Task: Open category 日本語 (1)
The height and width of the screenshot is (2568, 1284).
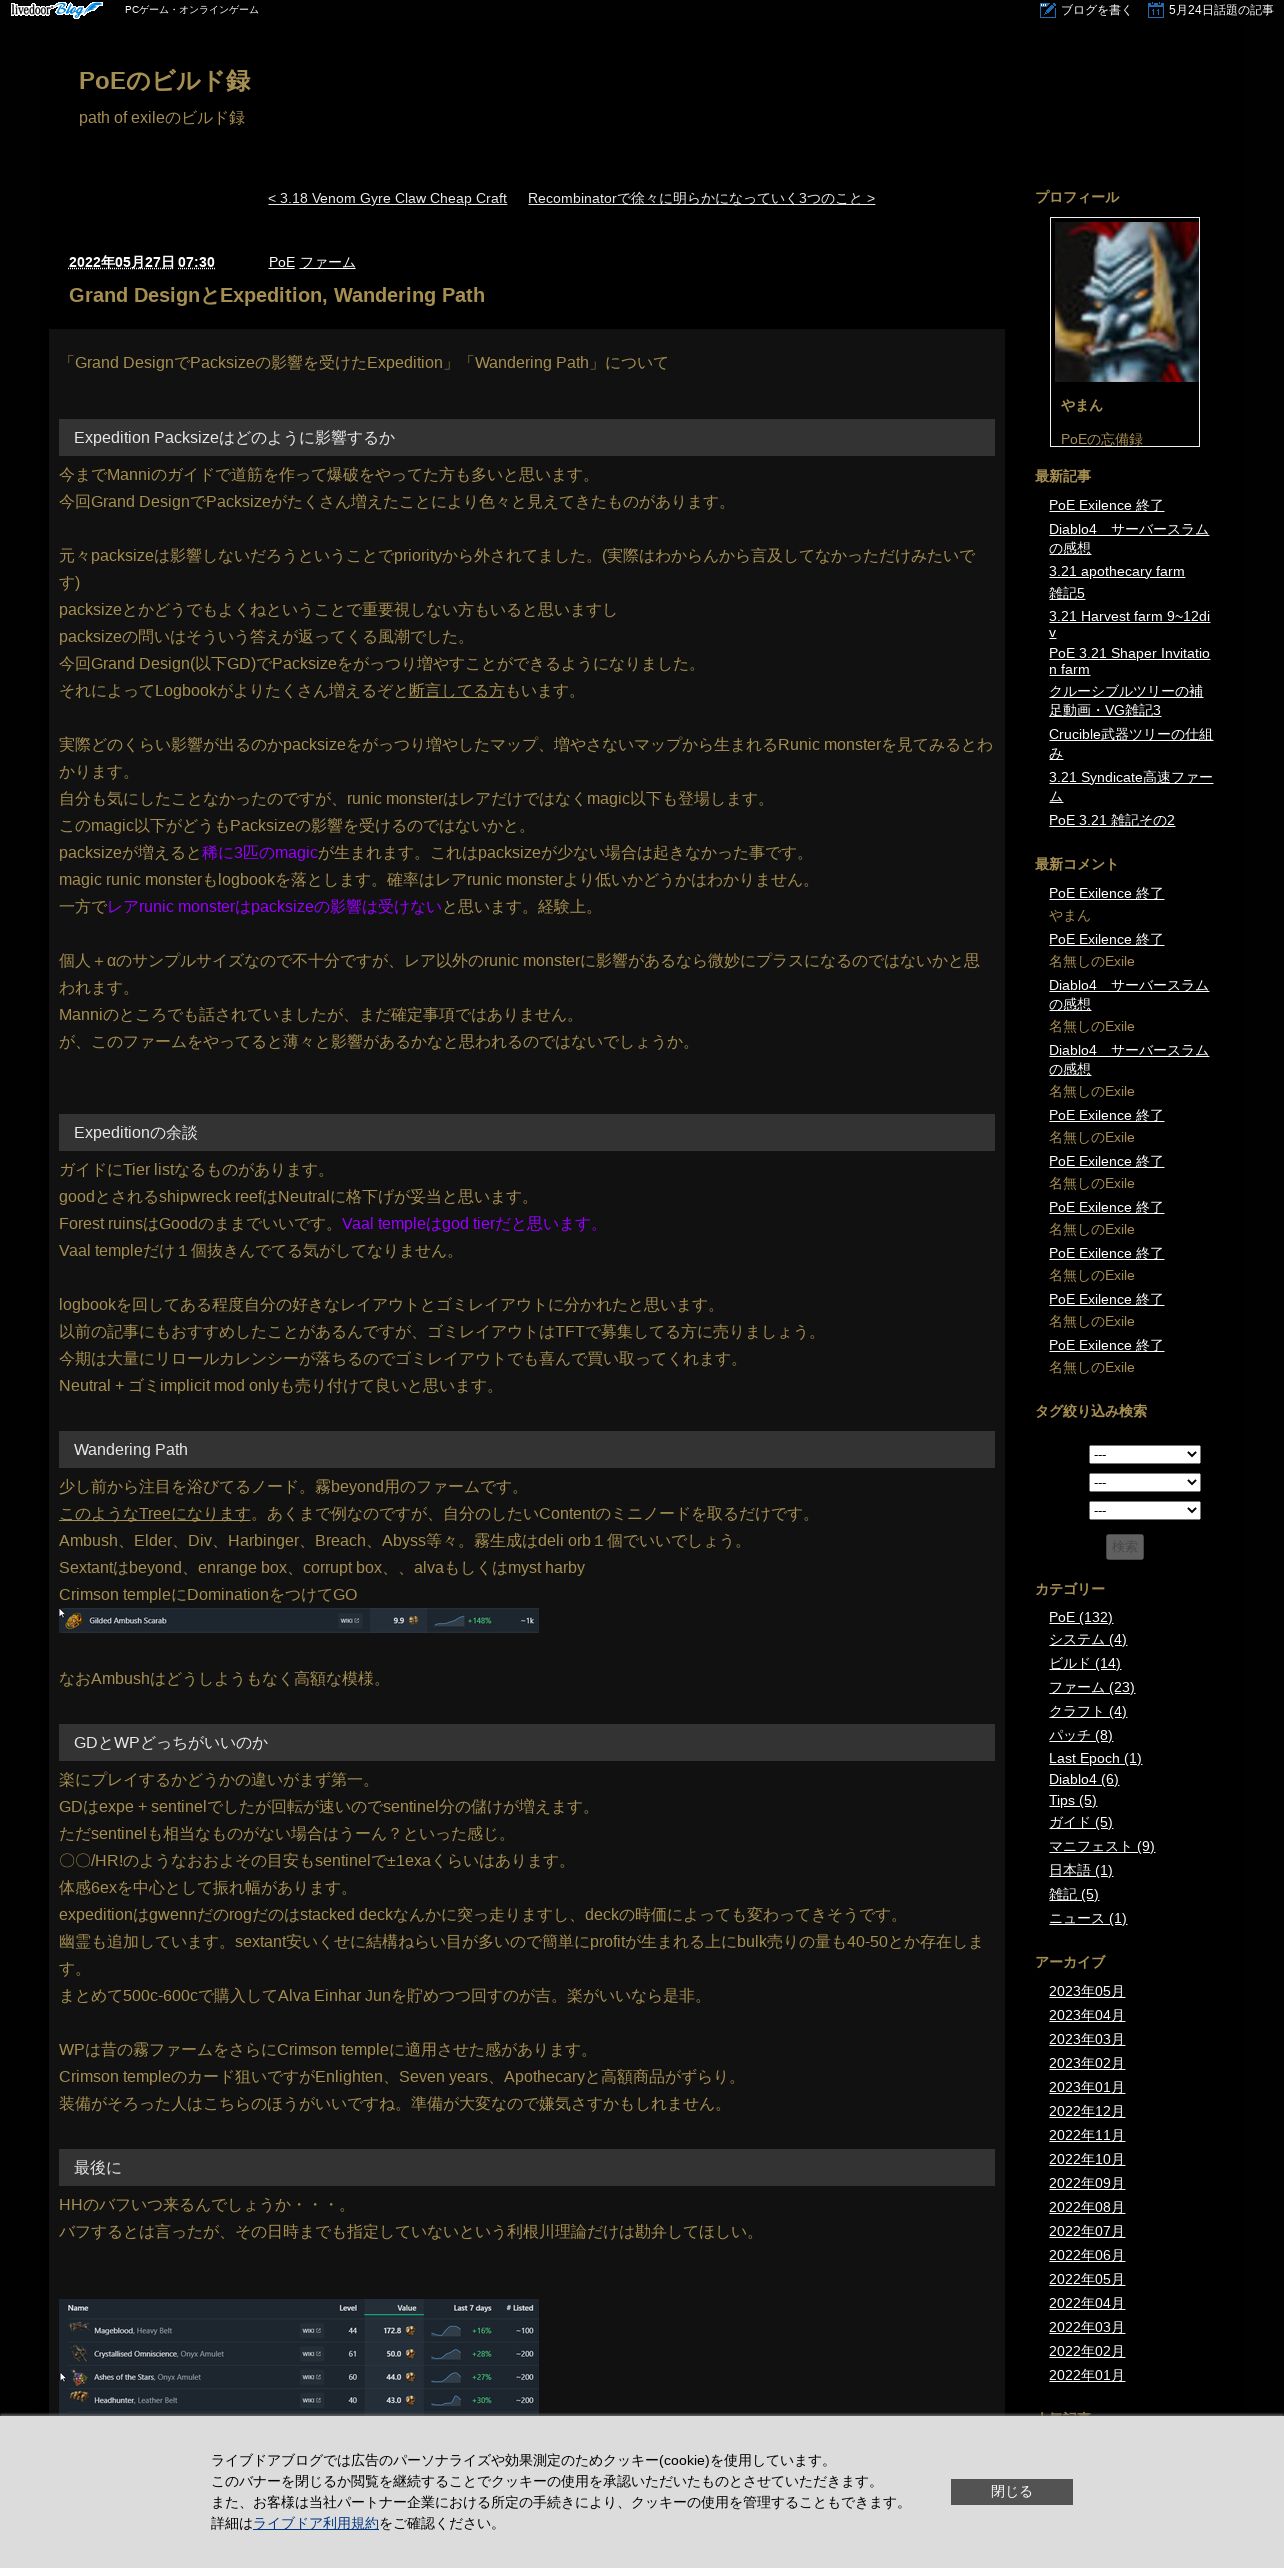Action: pyautogui.click(x=1081, y=1870)
